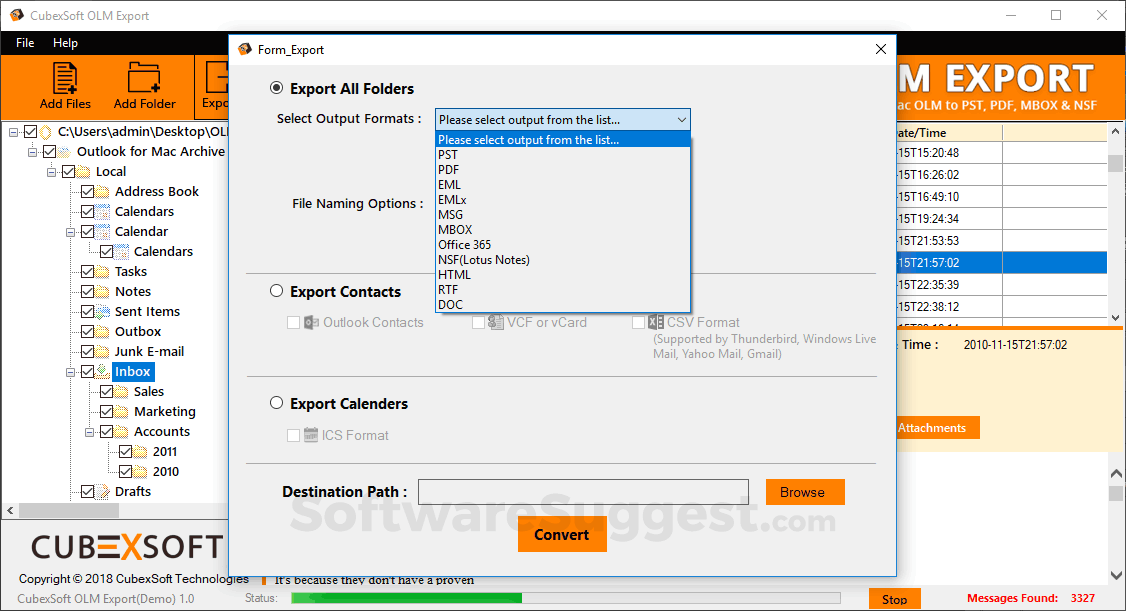Screen dimensions: 1126x611
Task: Choose NSF(Lotus Notes) output format
Action: [x=563, y=260]
